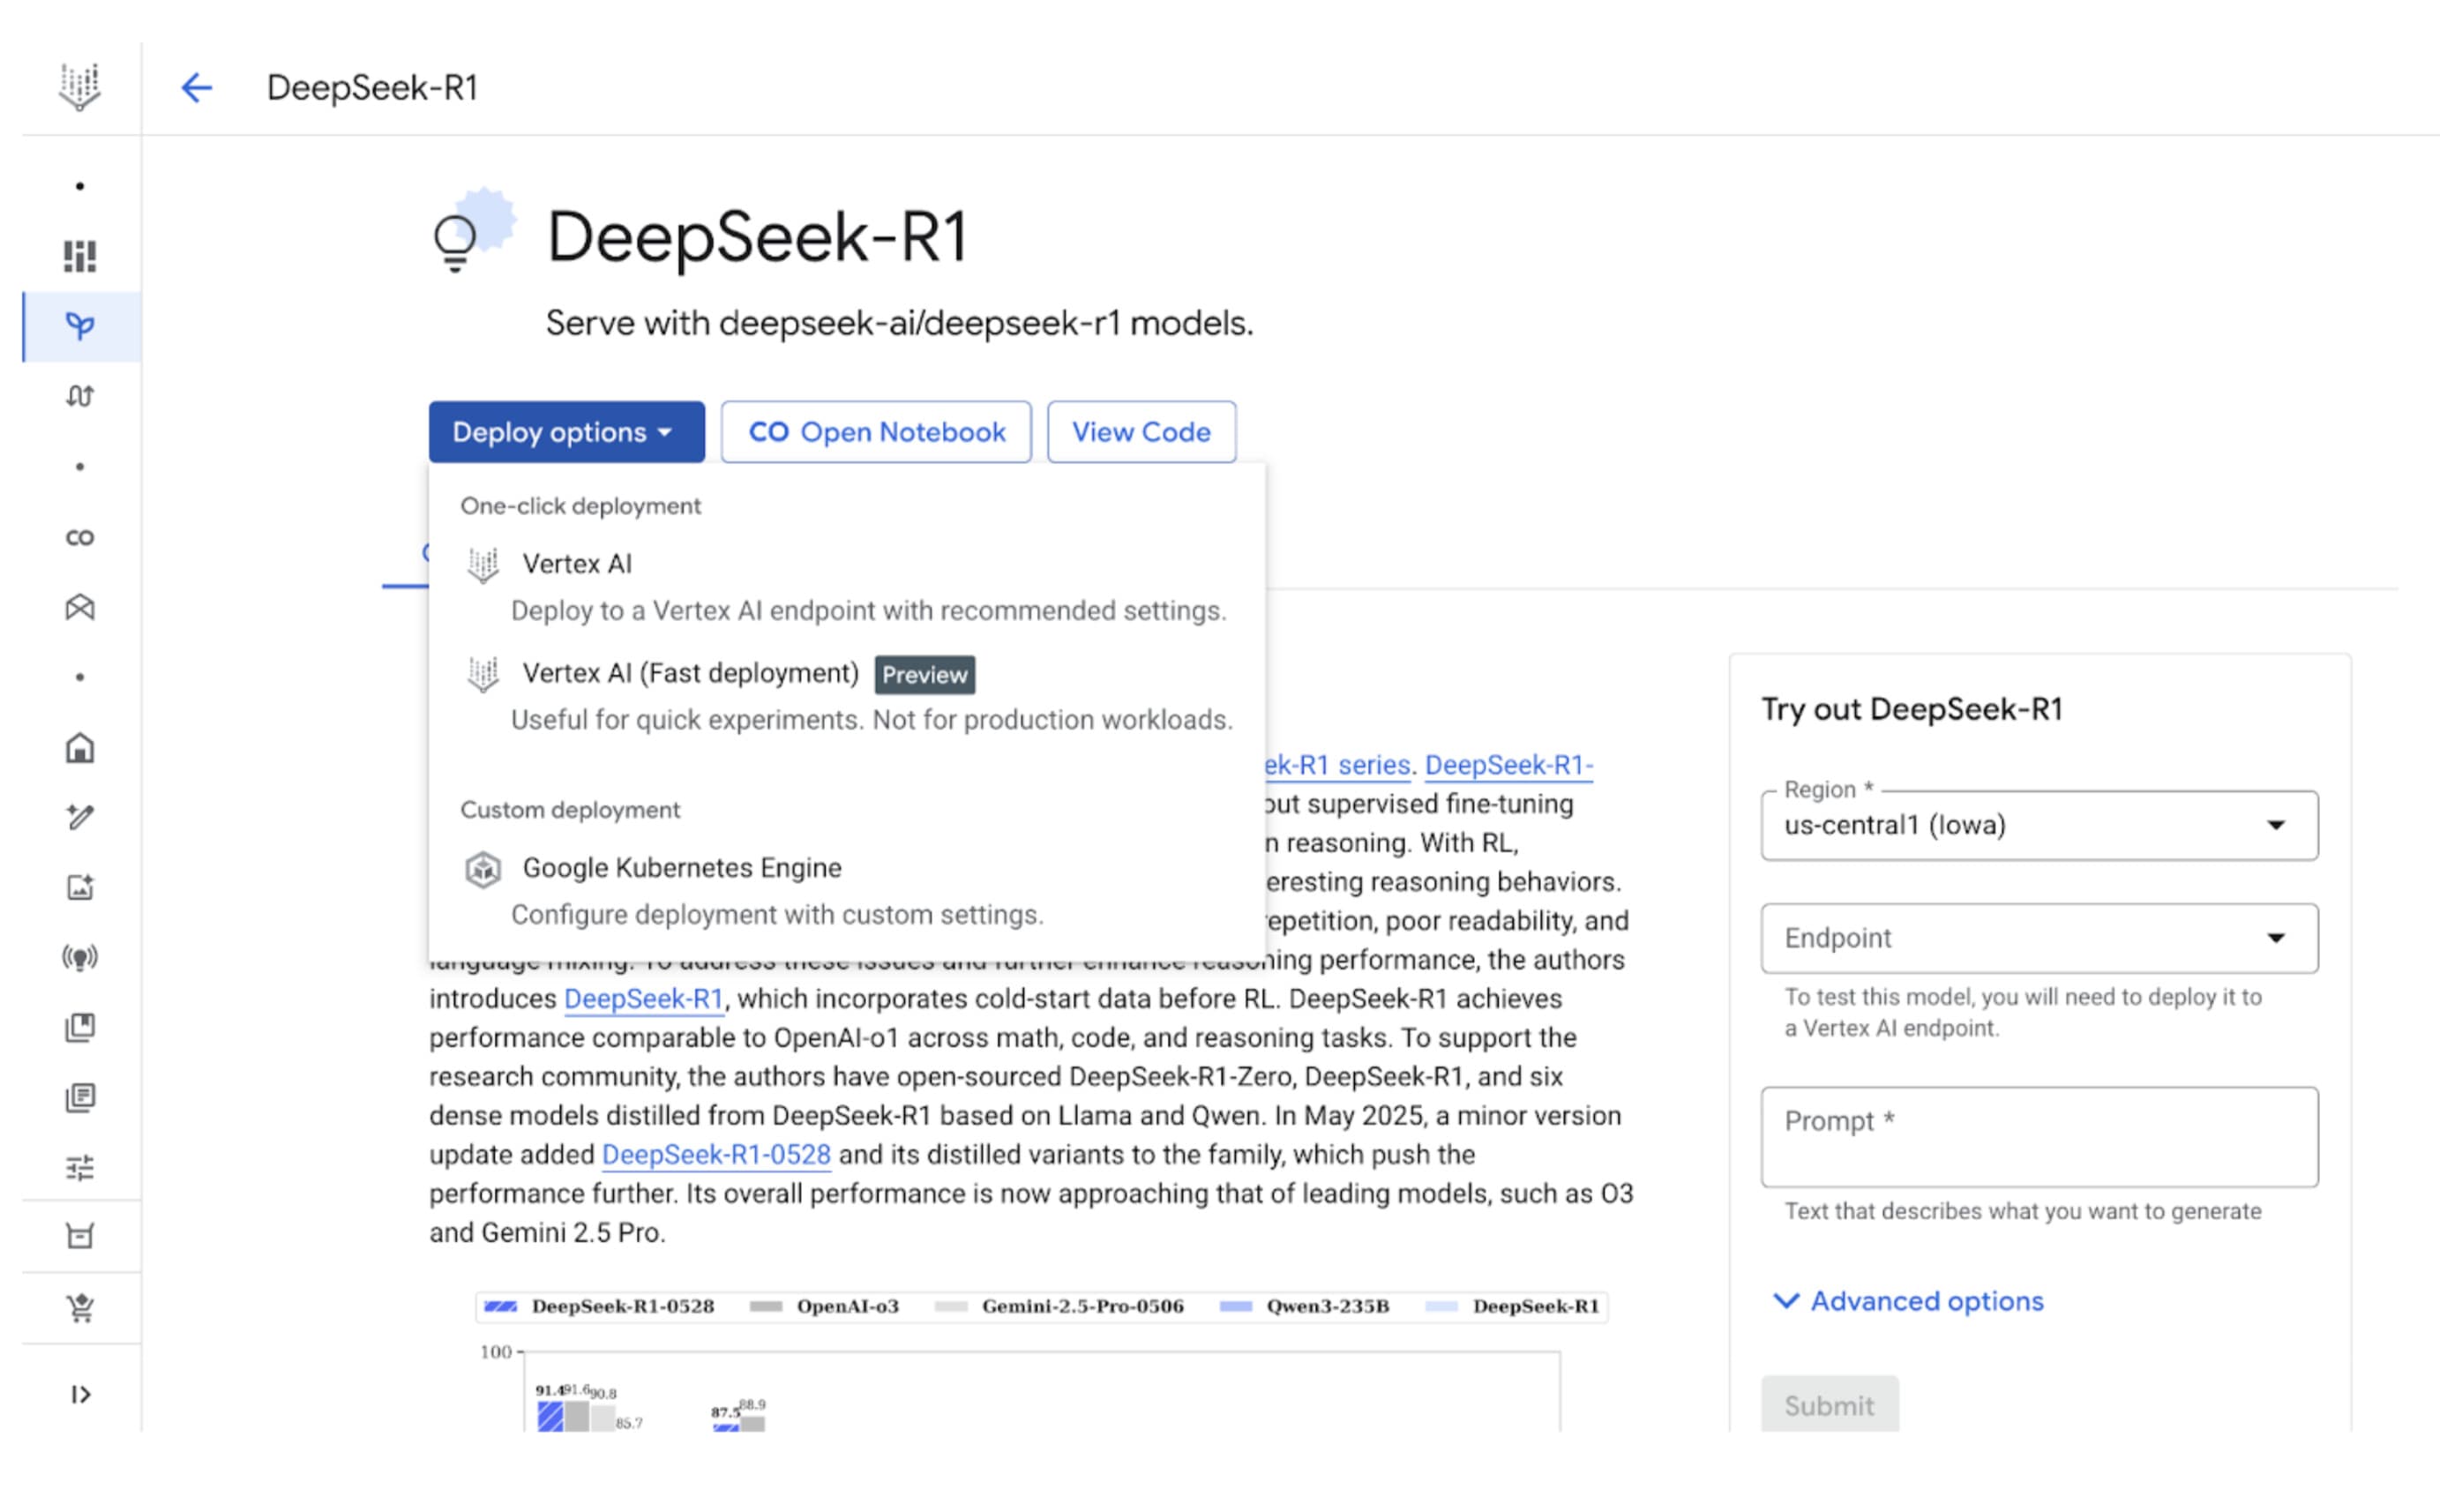Open the broadcasting lightbulb sidebar icon
Screen dimensions: 2440x1512
point(80,957)
